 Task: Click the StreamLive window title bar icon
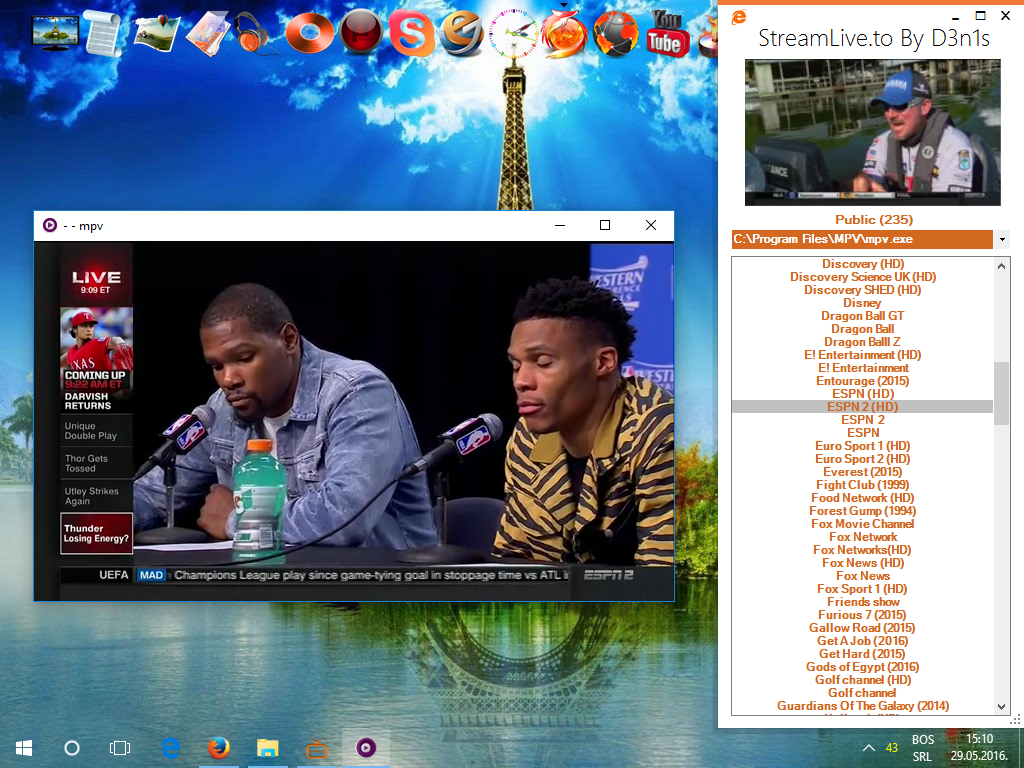pos(739,17)
